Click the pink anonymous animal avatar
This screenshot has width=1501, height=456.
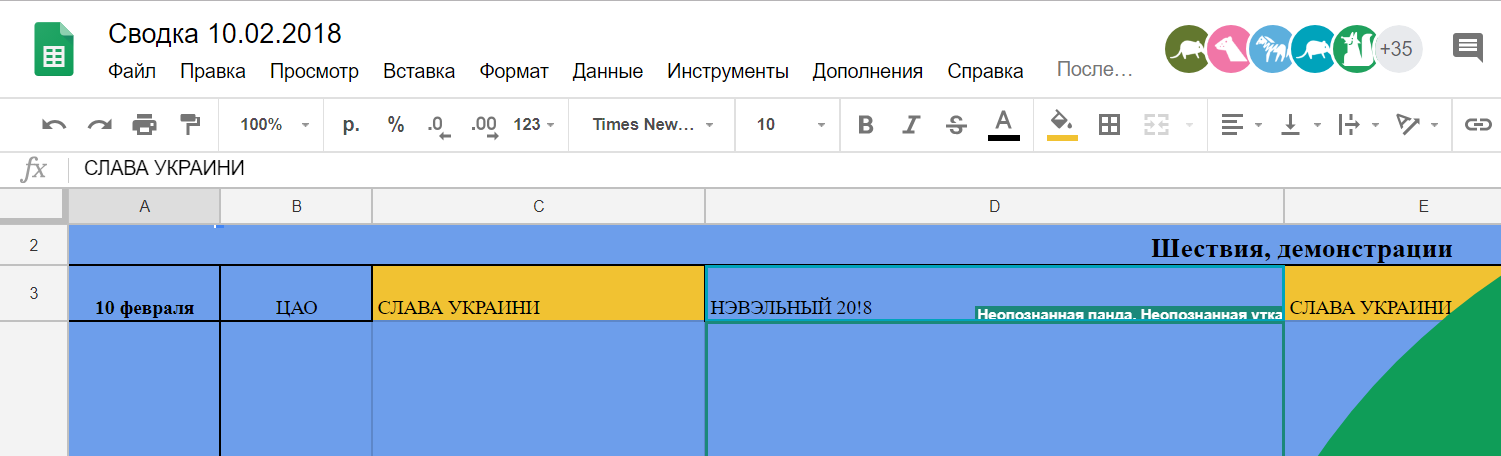(1230, 49)
